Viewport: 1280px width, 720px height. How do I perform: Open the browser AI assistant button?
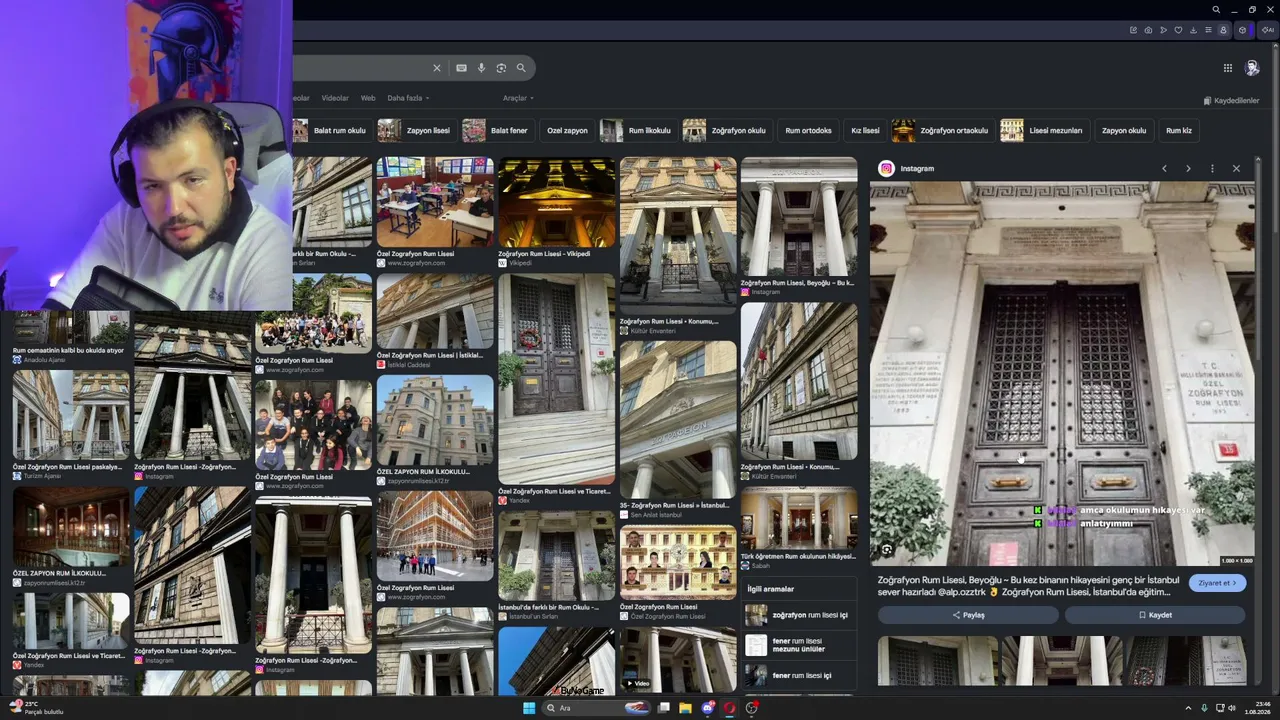tap(1266, 30)
